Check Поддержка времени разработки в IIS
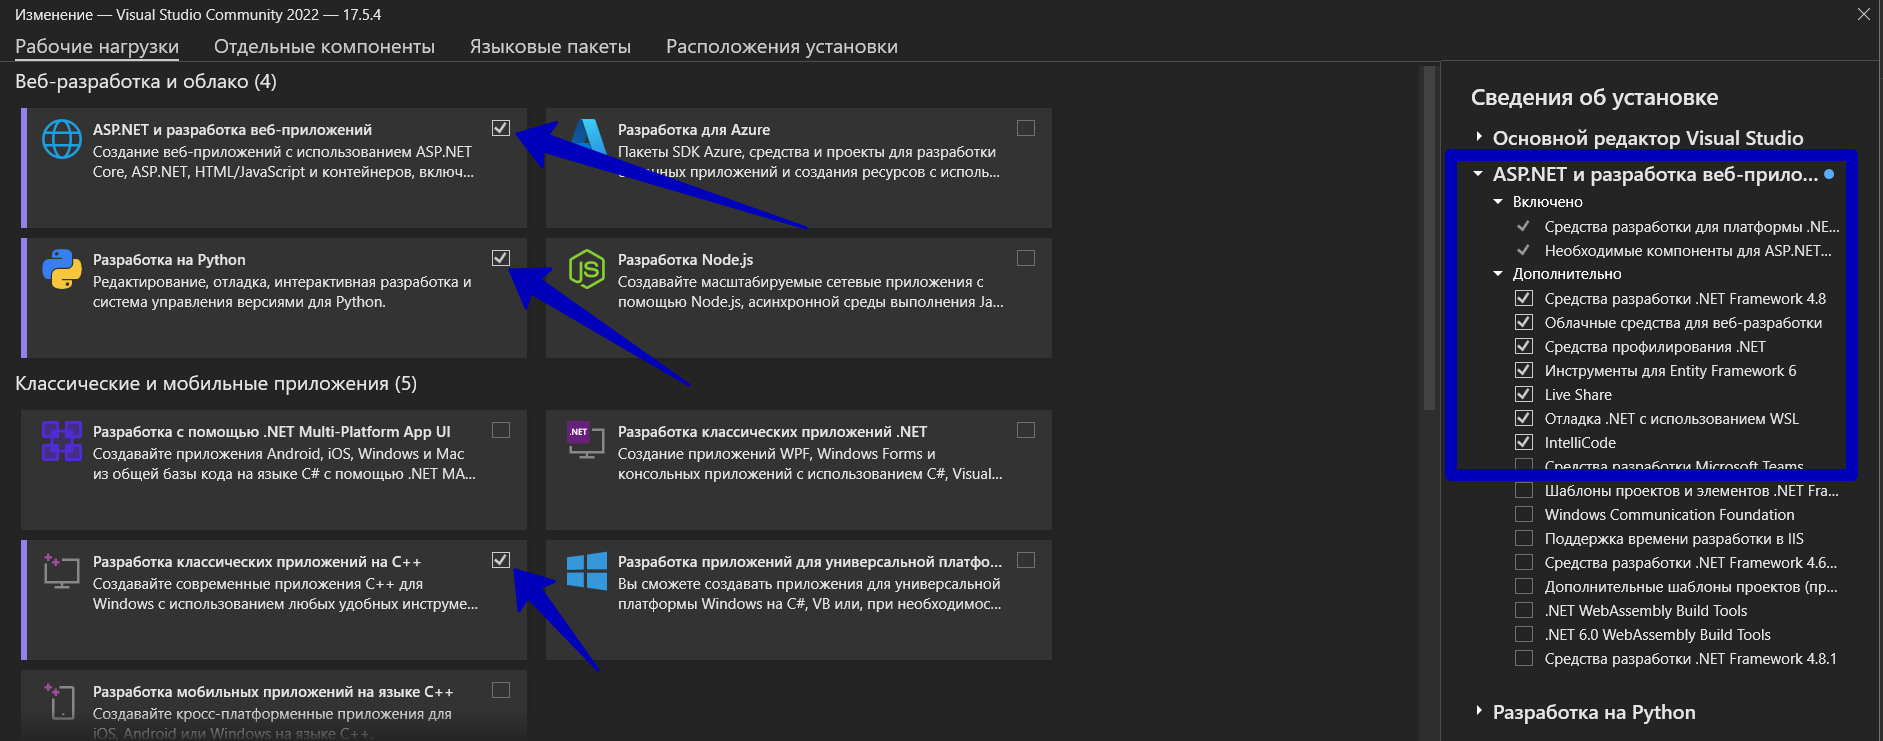 click(1524, 538)
